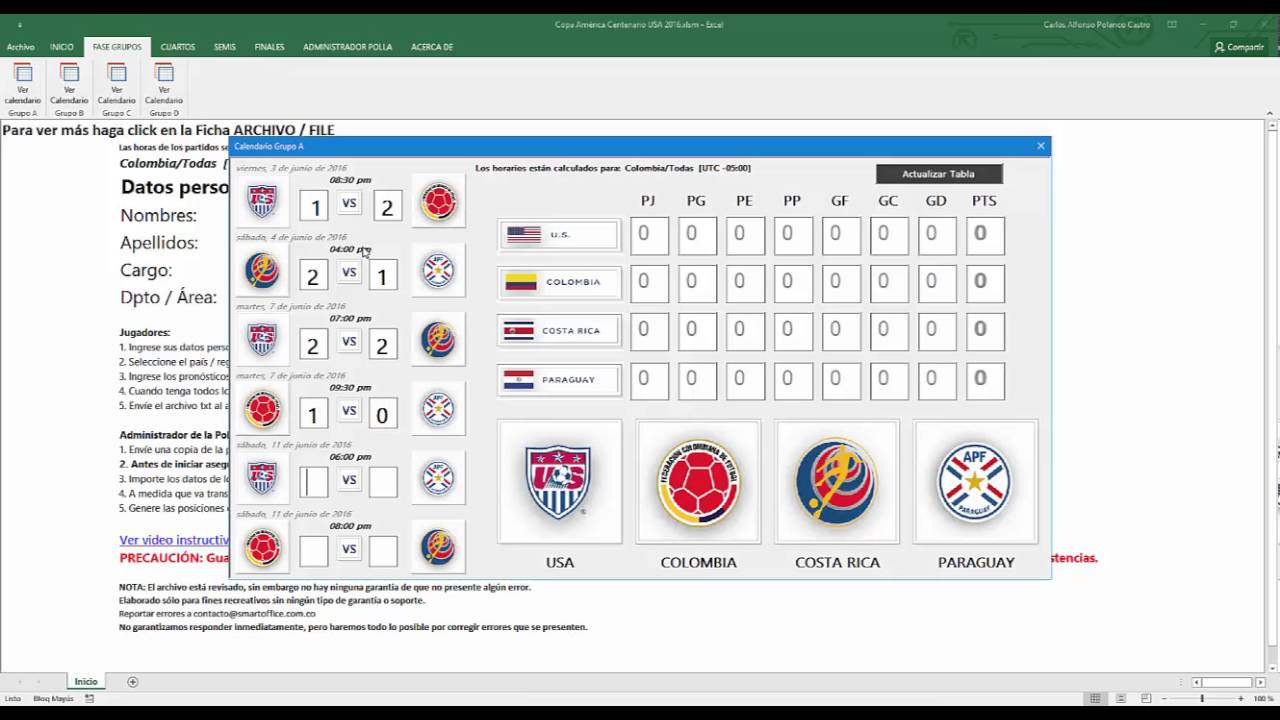
Task: Click Colombia crest in 09:30 pm match
Action: pyautogui.click(x=262, y=409)
